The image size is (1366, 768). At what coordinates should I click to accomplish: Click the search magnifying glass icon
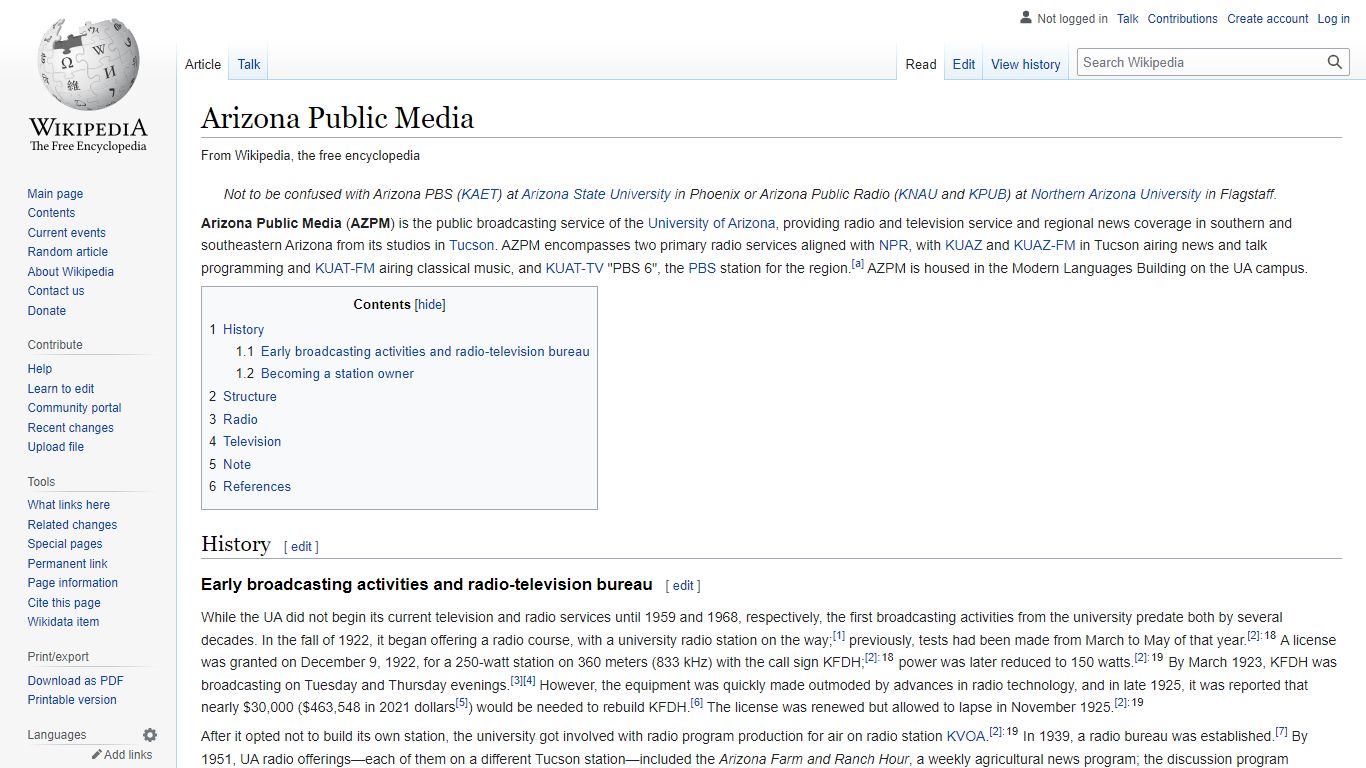pyautogui.click(x=1335, y=62)
